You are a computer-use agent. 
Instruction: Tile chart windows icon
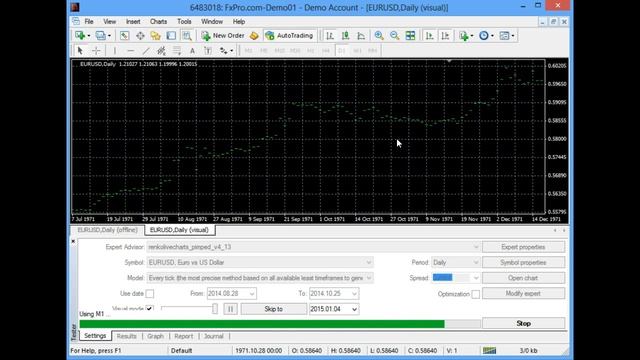(x=410, y=36)
